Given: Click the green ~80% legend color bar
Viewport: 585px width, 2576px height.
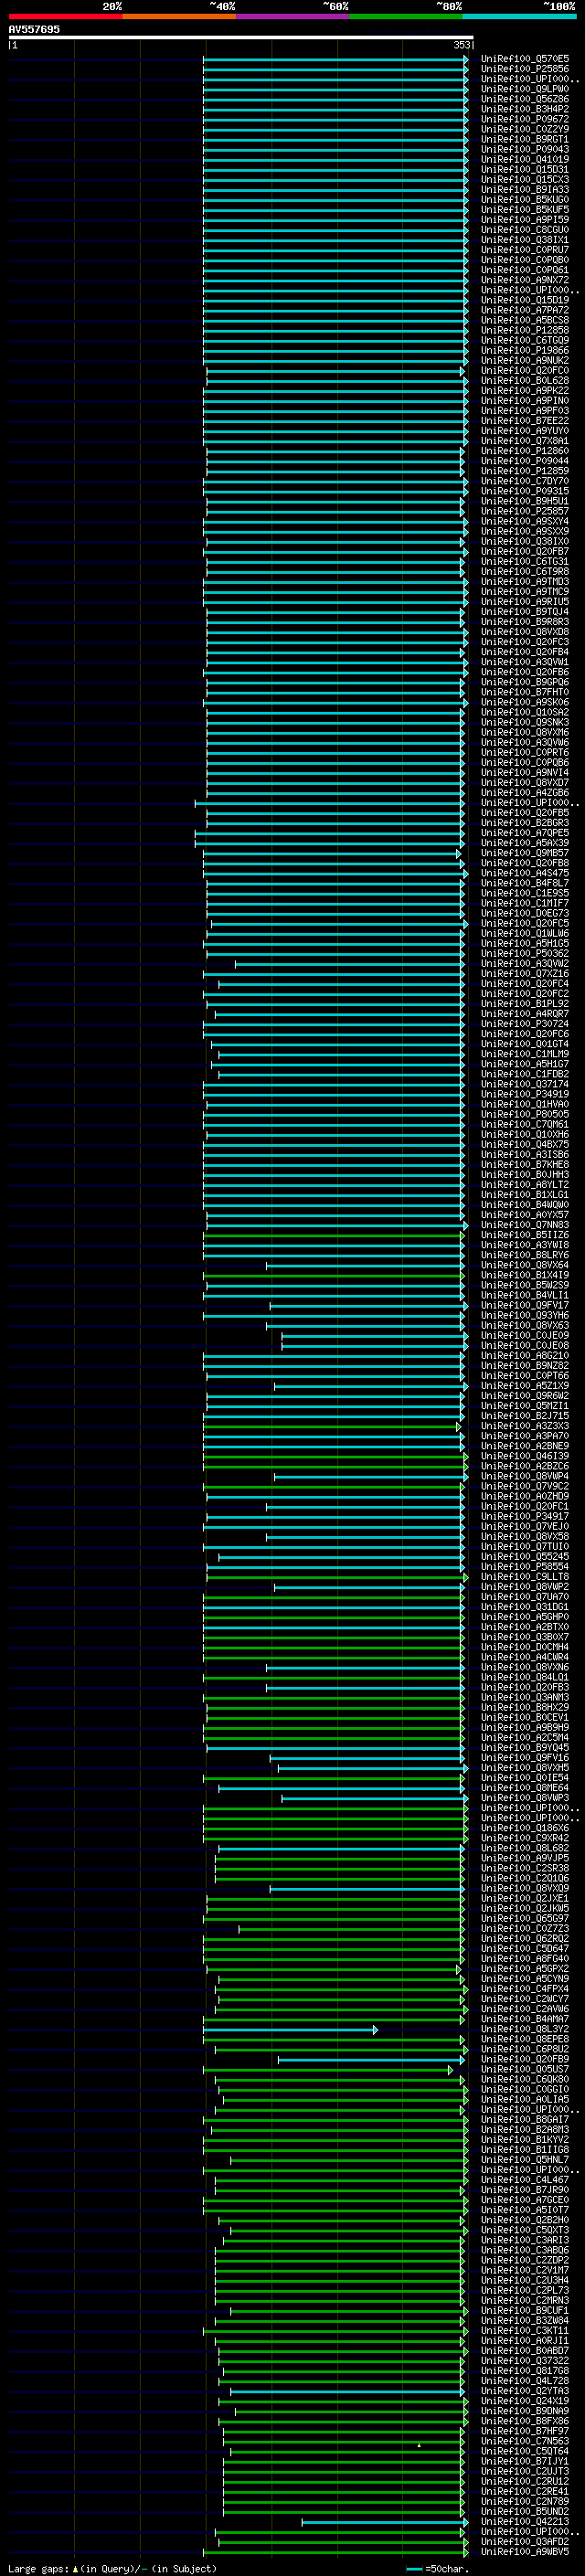Looking at the screenshot, I should (x=406, y=16).
